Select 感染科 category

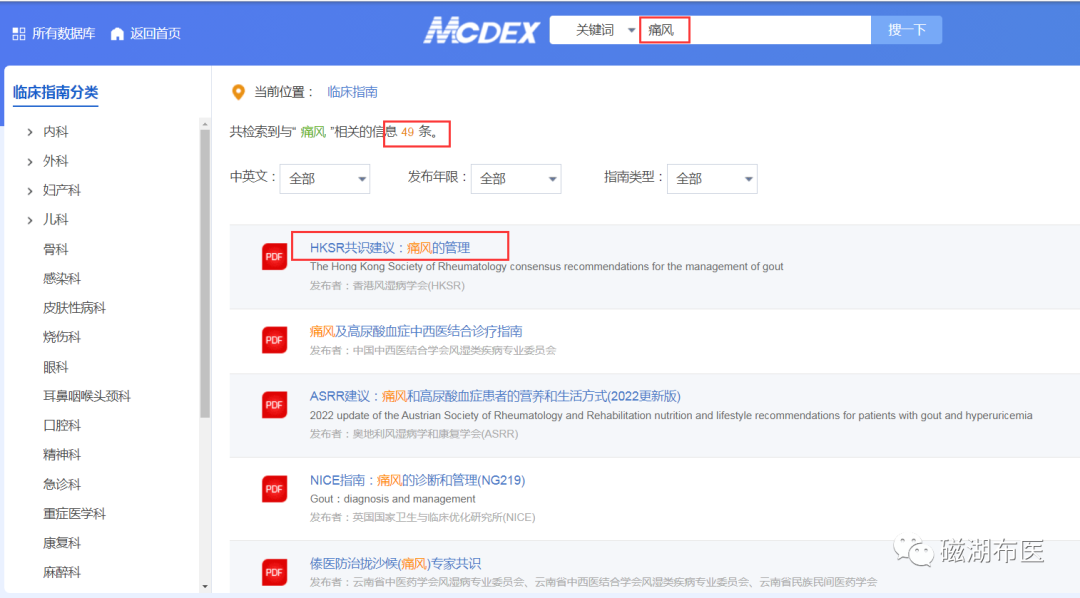pyautogui.click(x=62, y=279)
